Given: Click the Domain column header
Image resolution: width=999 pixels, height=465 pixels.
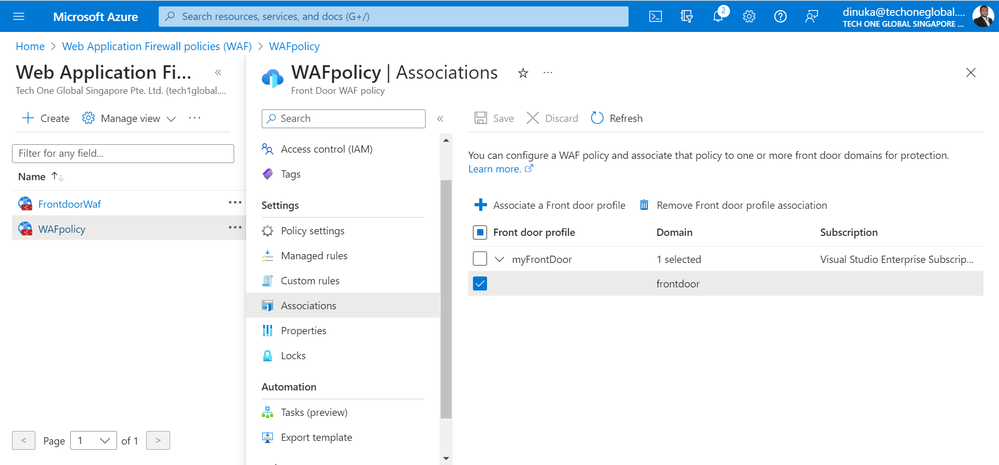Looking at the screenshot, I should click(674, 232).
